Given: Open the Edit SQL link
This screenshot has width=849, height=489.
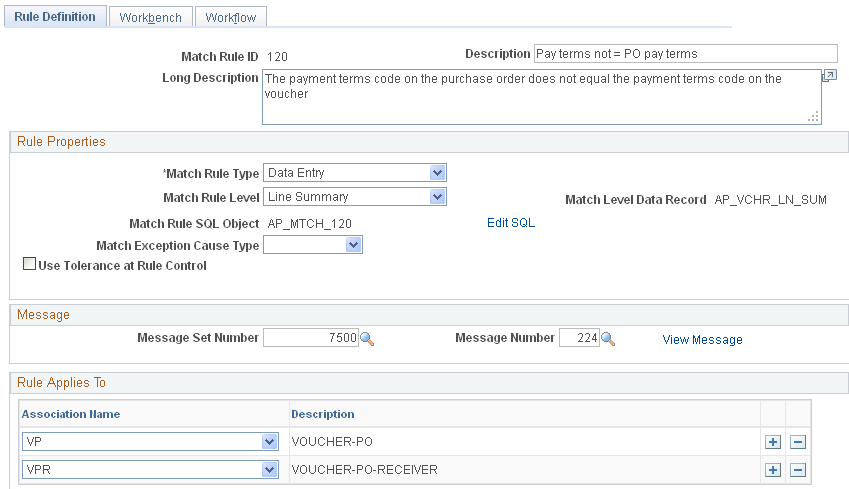Looking at the screenshot, I should 511,223.
